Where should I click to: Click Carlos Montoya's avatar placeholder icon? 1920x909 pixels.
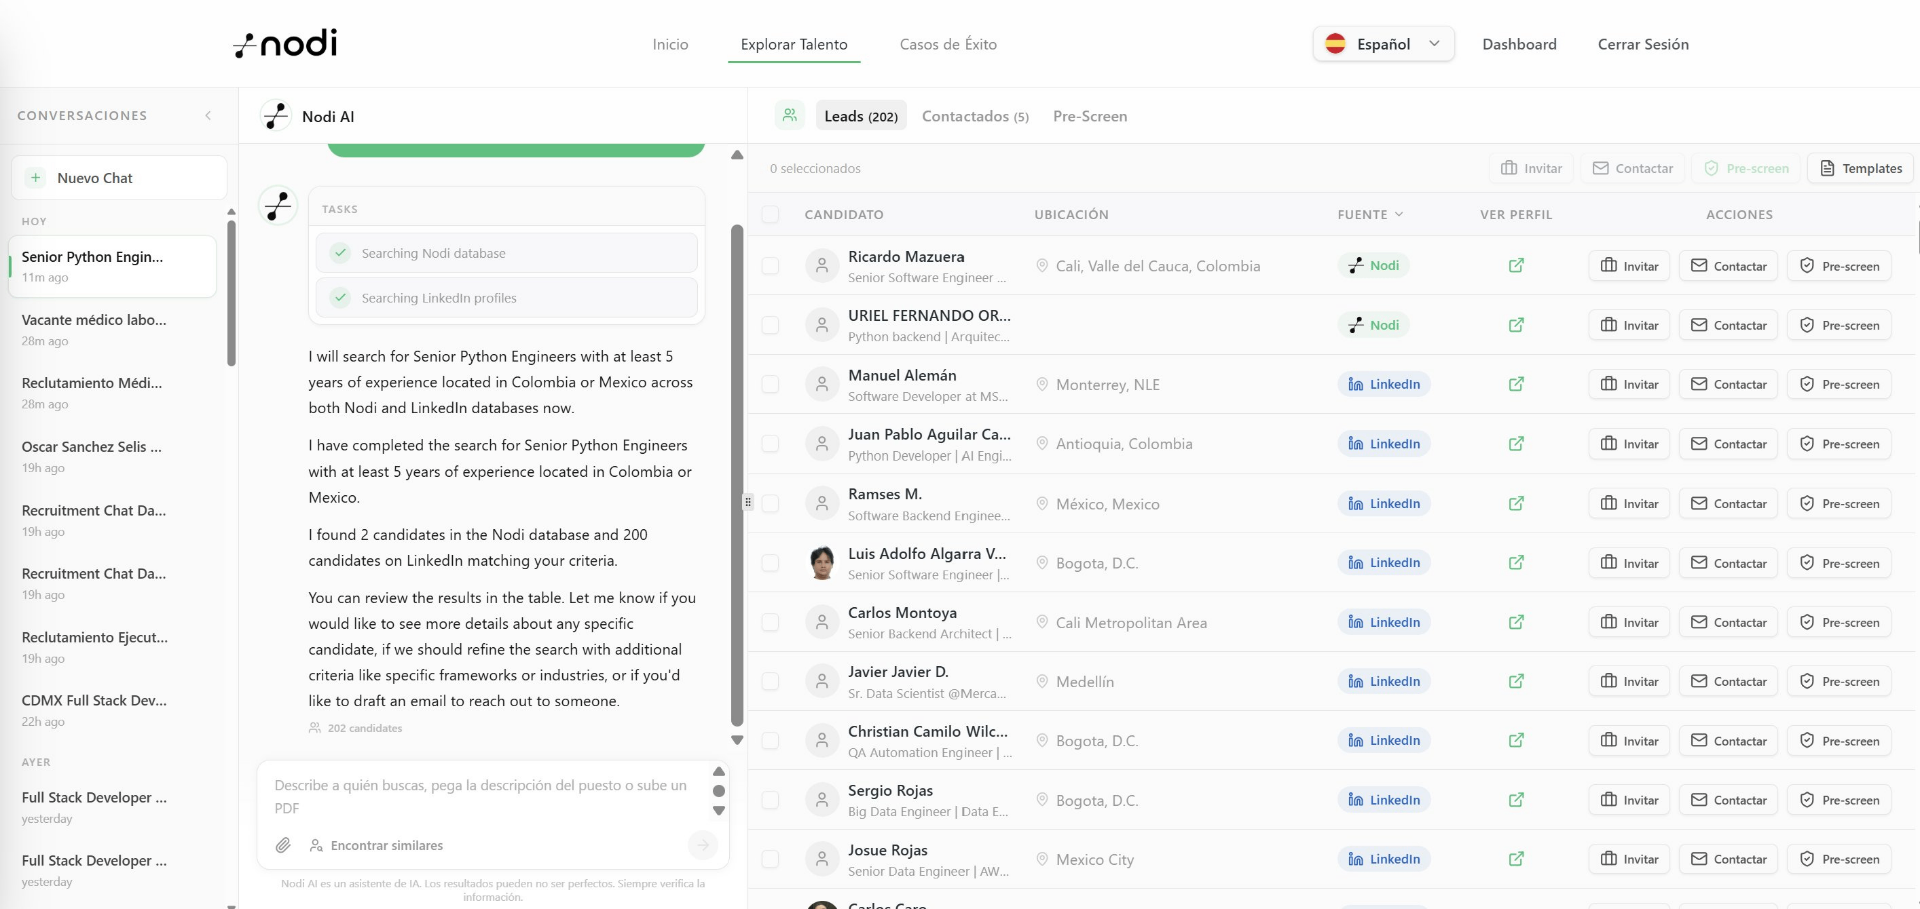coord(822,623)
